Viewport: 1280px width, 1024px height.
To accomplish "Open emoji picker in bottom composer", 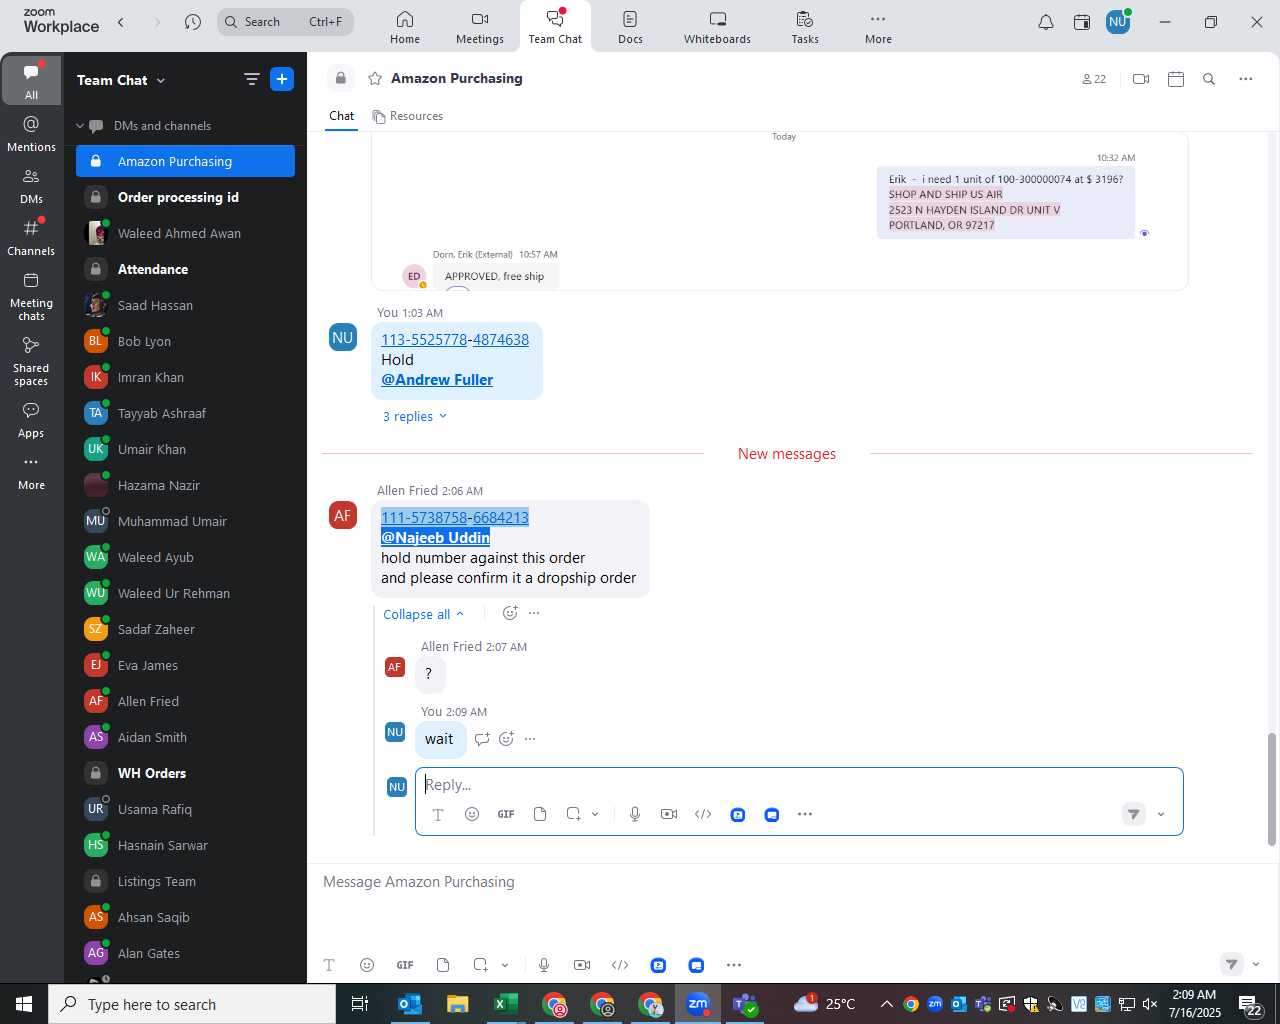I will tap(367, 965).
